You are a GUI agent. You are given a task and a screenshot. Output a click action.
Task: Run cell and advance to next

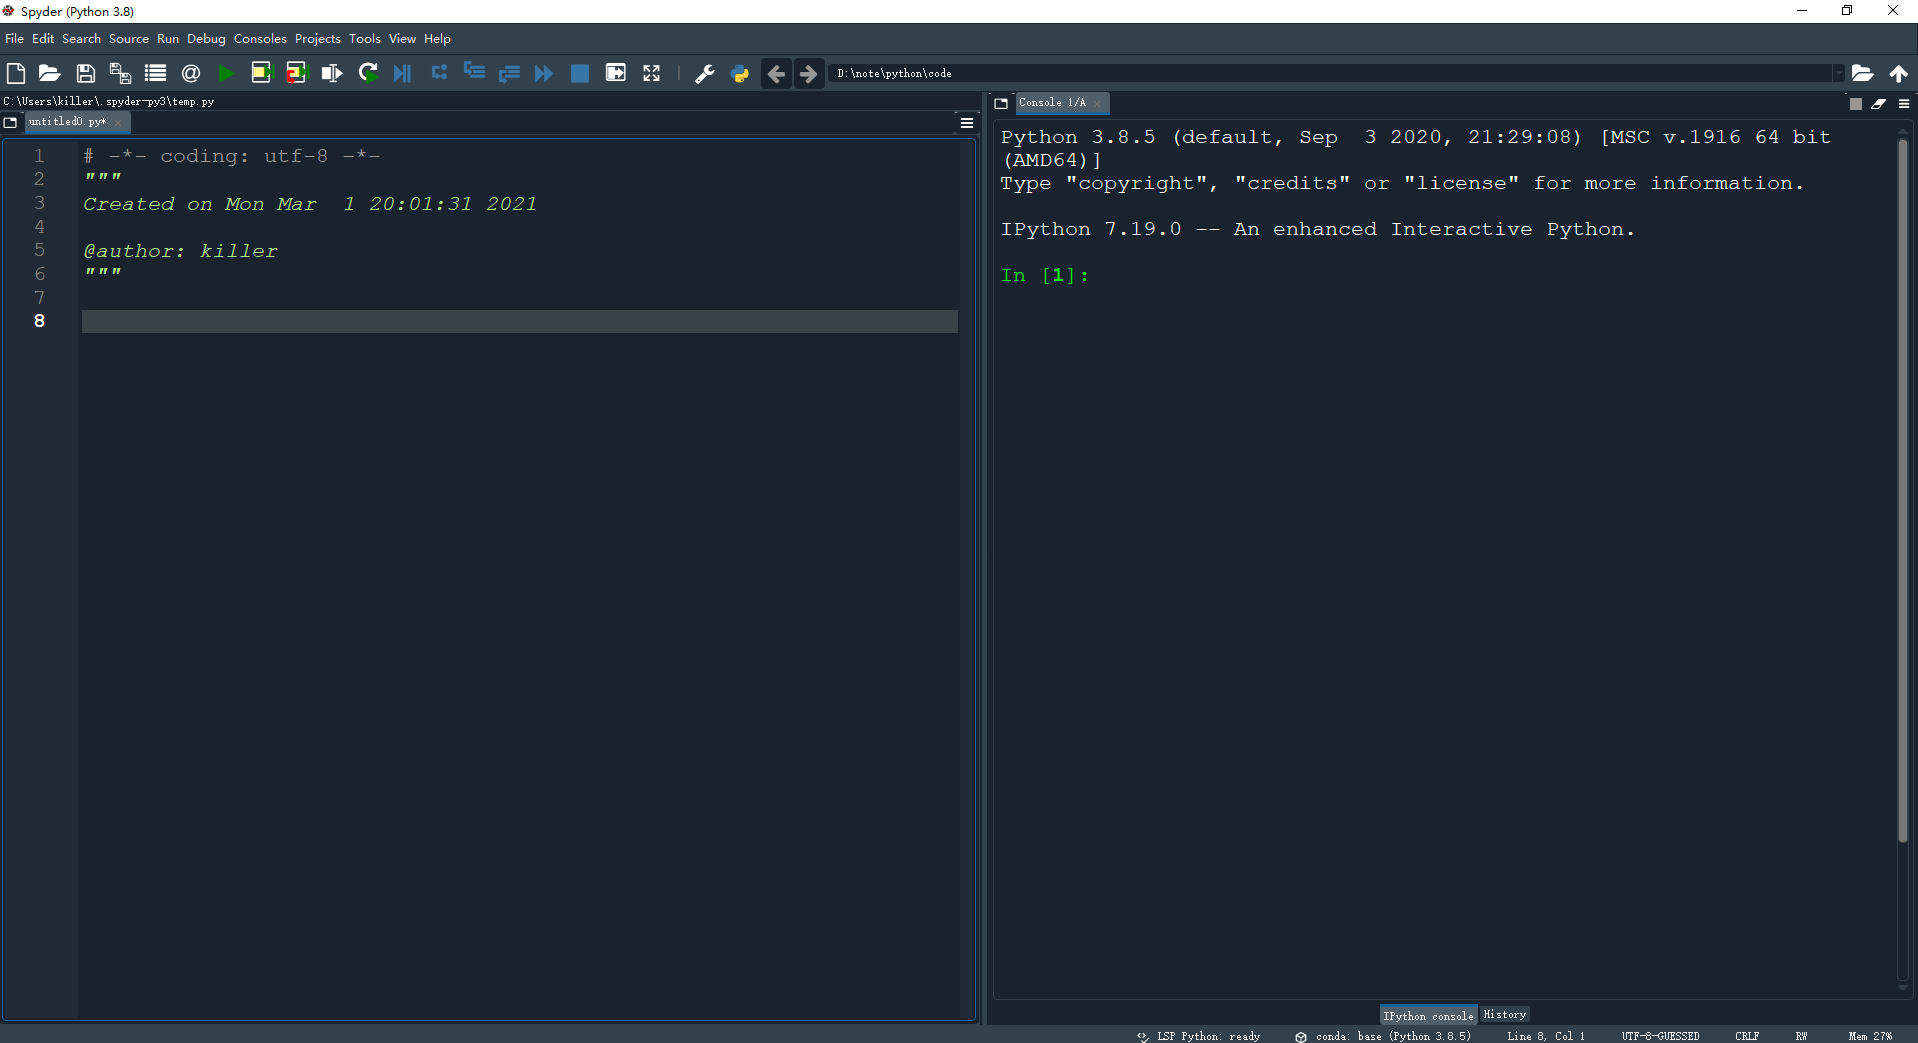click(296, 73)
